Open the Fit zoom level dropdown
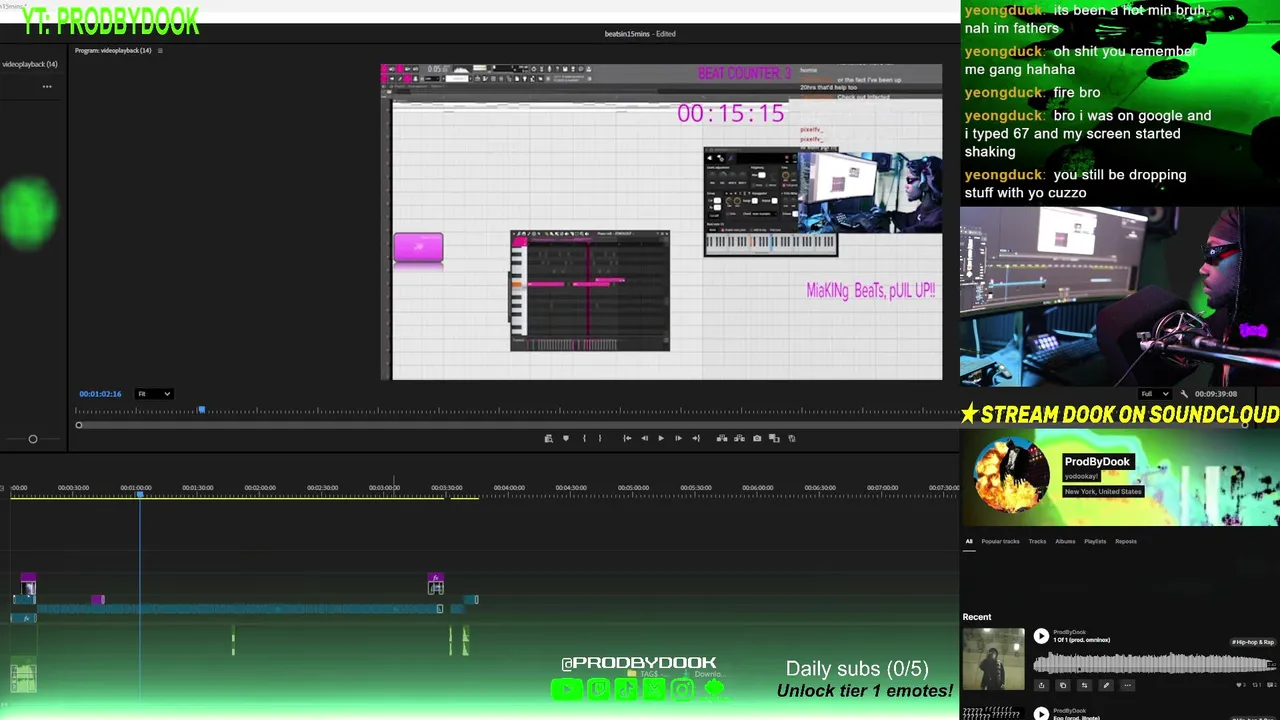The image size is (1280, 720). click(154, 394)
